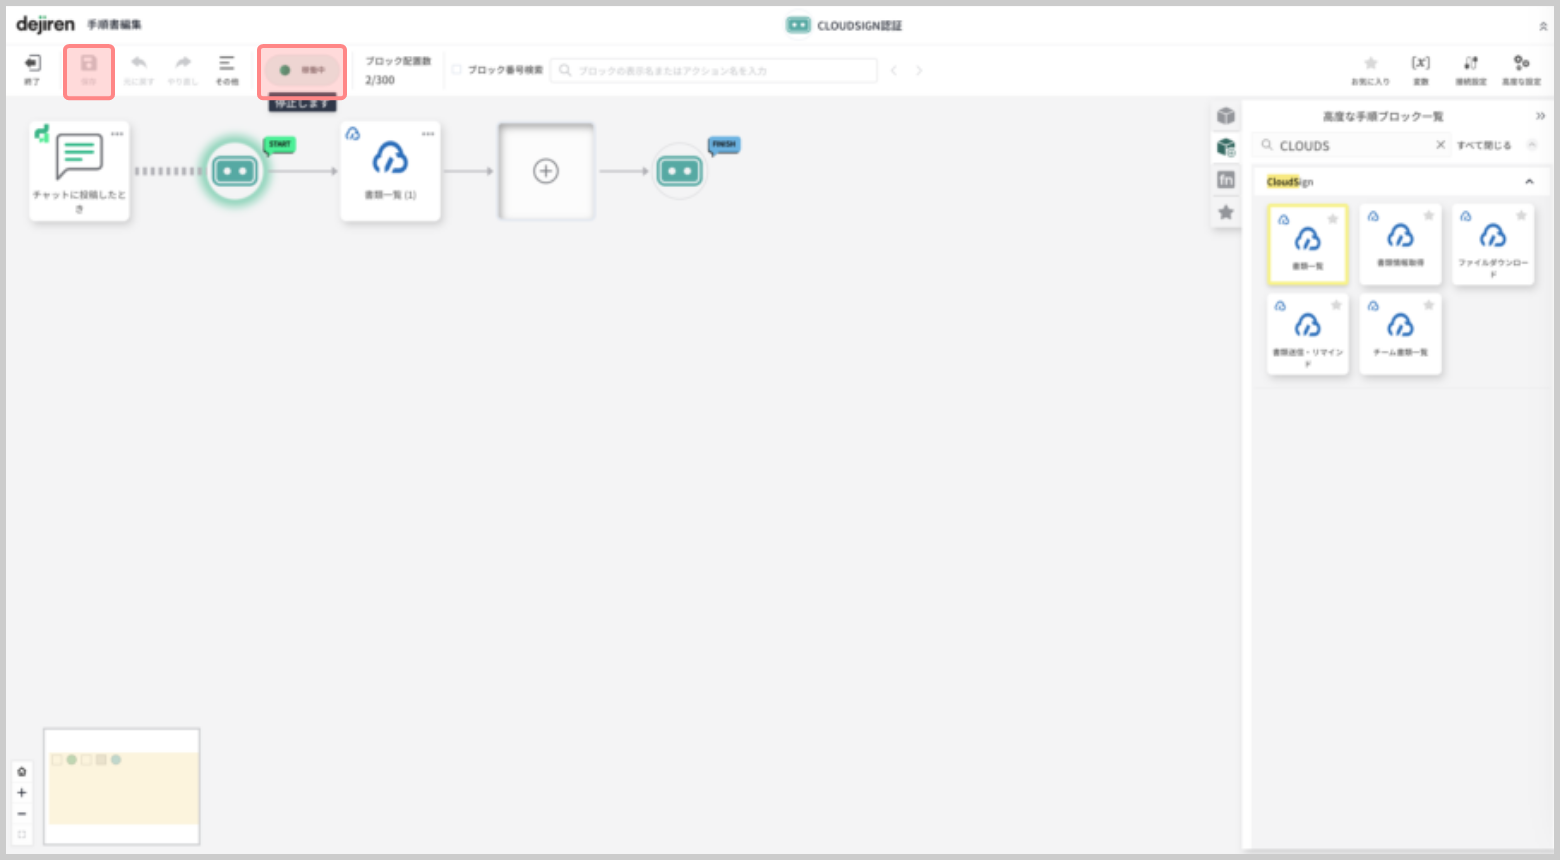
Task: Click the START label badge
Action: [279, 145]
